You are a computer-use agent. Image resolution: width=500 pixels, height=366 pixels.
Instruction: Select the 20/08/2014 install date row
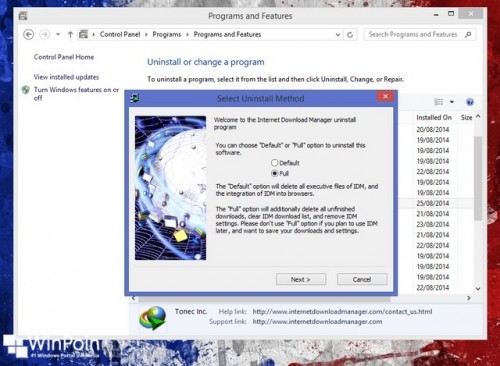tap(433, 130)
